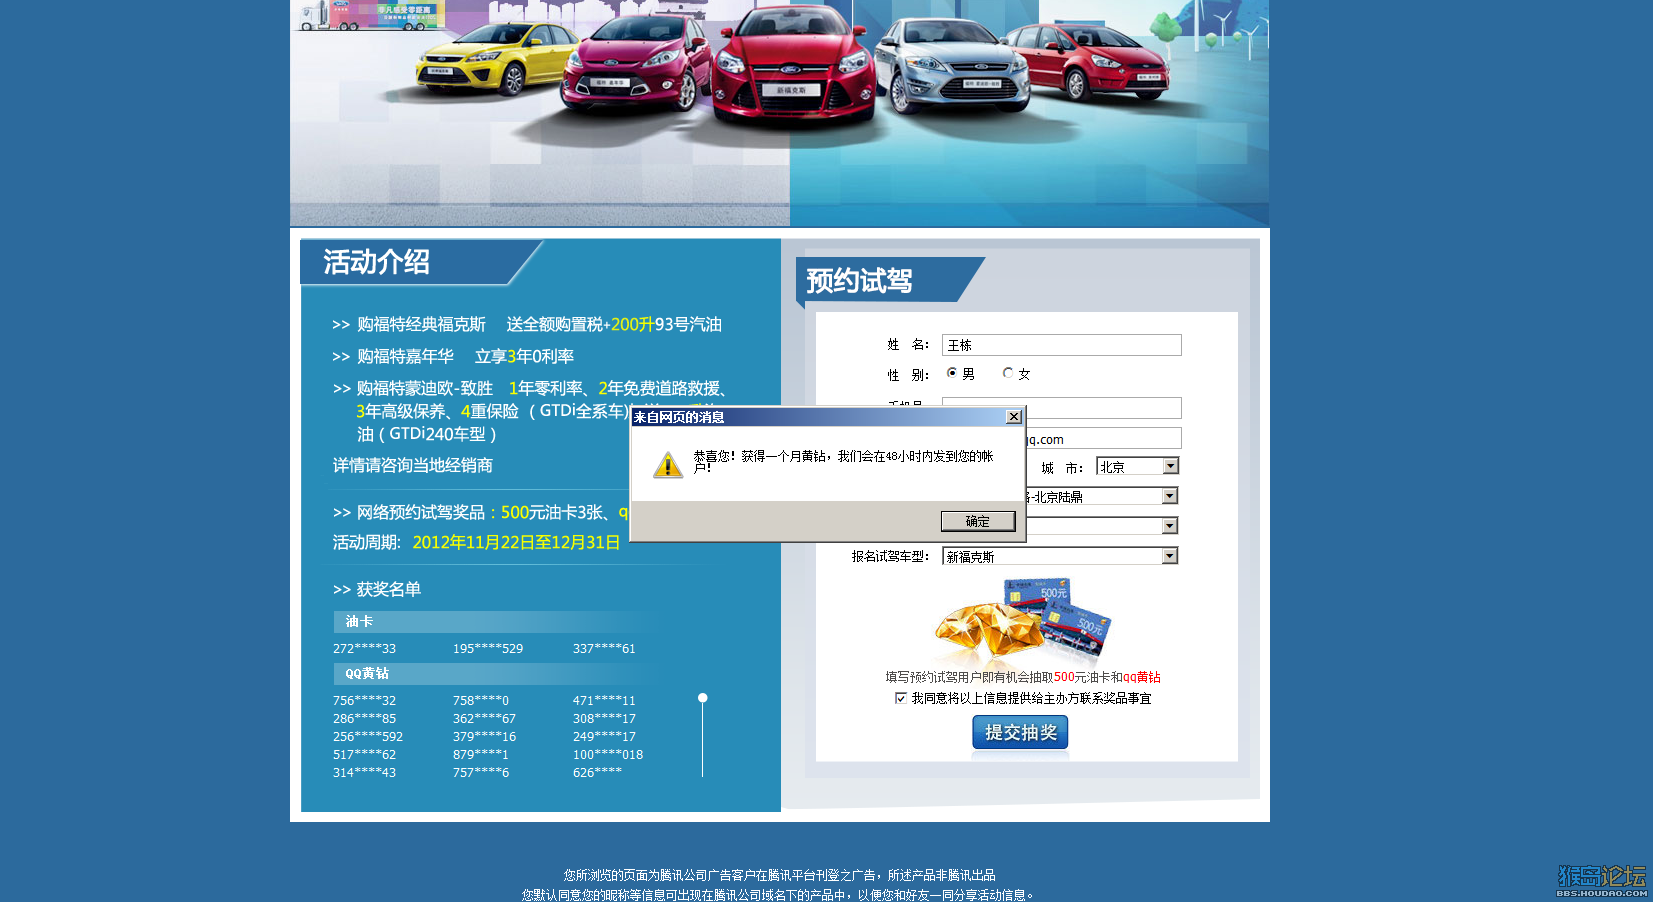
Task: Click the bus banner image in the header corner
Action: (x=370, y=15)
